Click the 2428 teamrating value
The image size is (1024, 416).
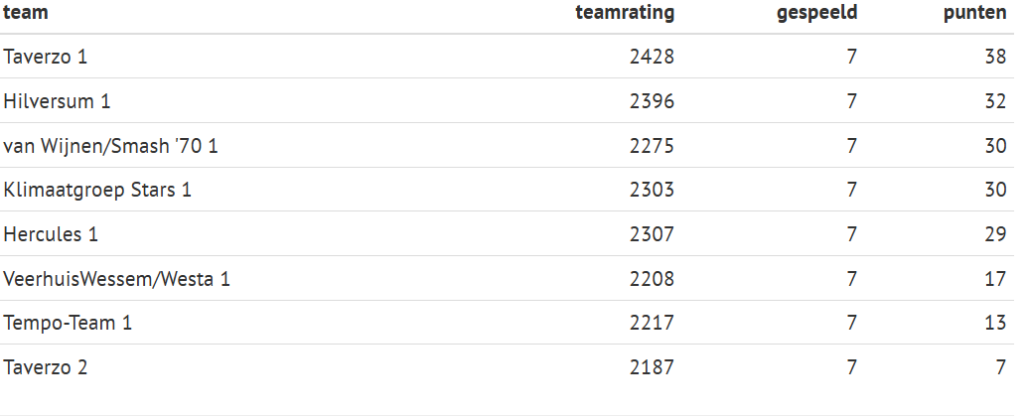pyautogui.click(x=652, y=57)
